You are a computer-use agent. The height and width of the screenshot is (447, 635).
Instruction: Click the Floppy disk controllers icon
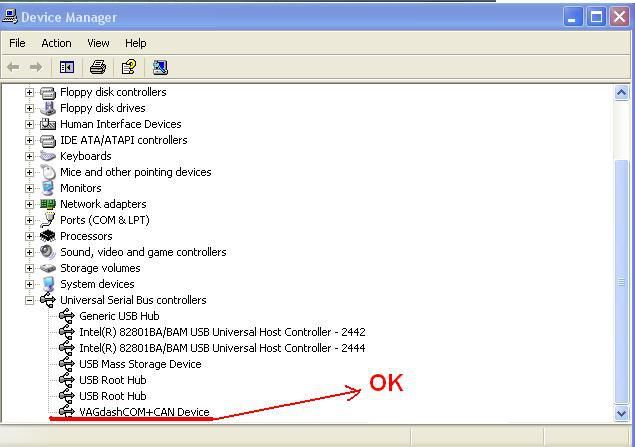coord(48,93)
